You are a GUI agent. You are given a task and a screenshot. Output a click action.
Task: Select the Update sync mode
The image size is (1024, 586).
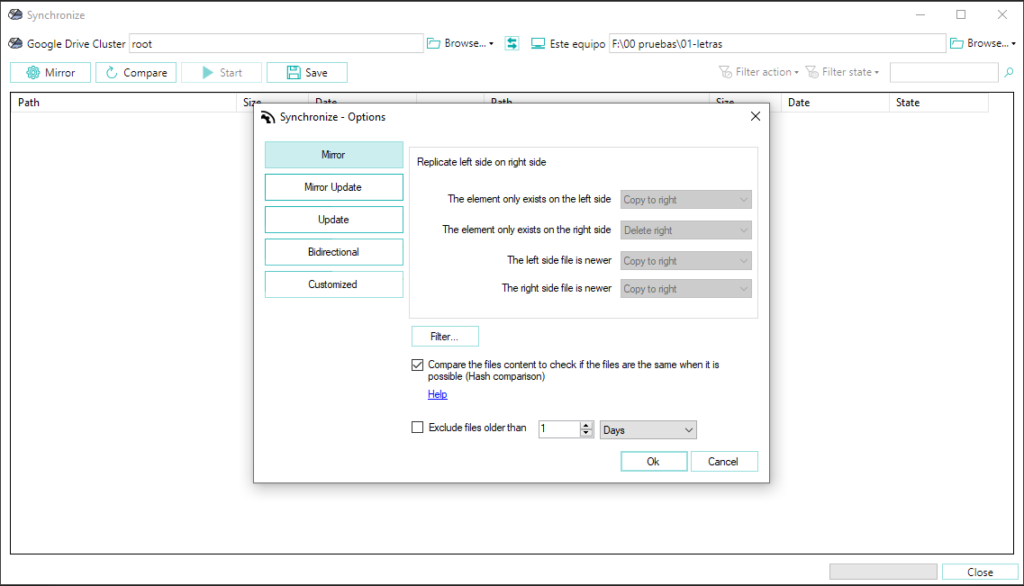coord(334,220)
